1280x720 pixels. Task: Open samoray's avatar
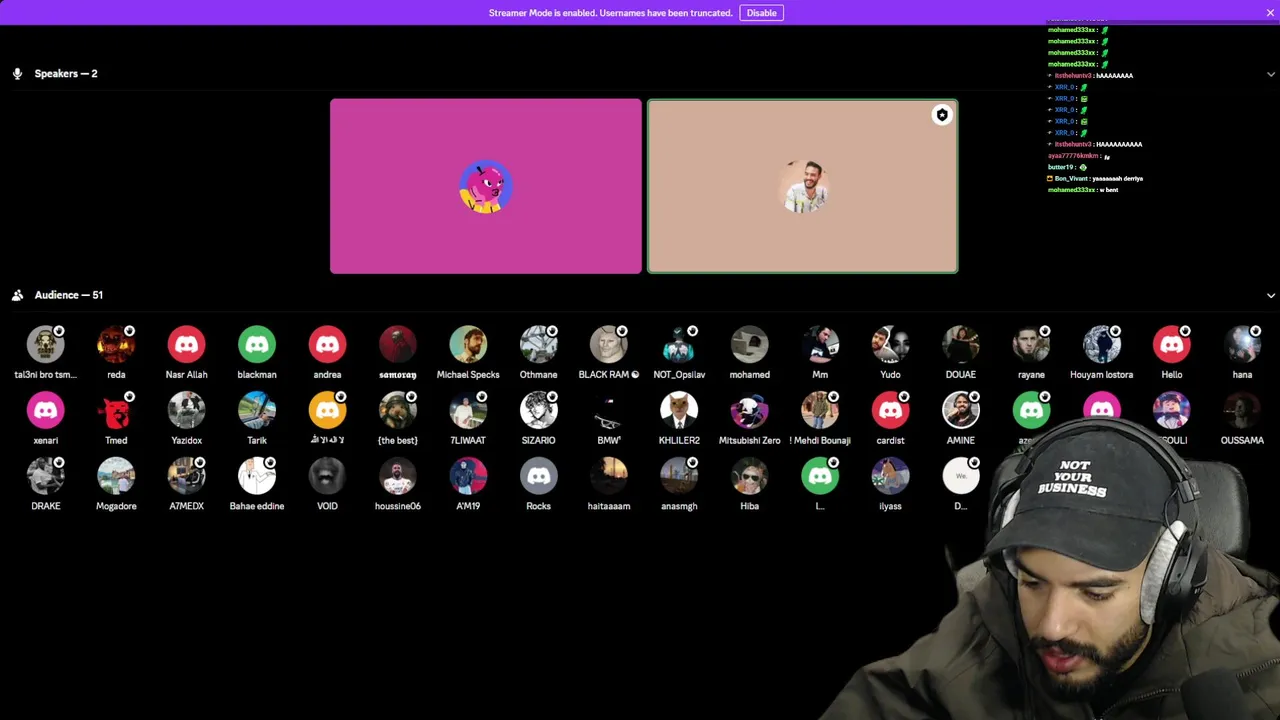click(x=397, y=345)
